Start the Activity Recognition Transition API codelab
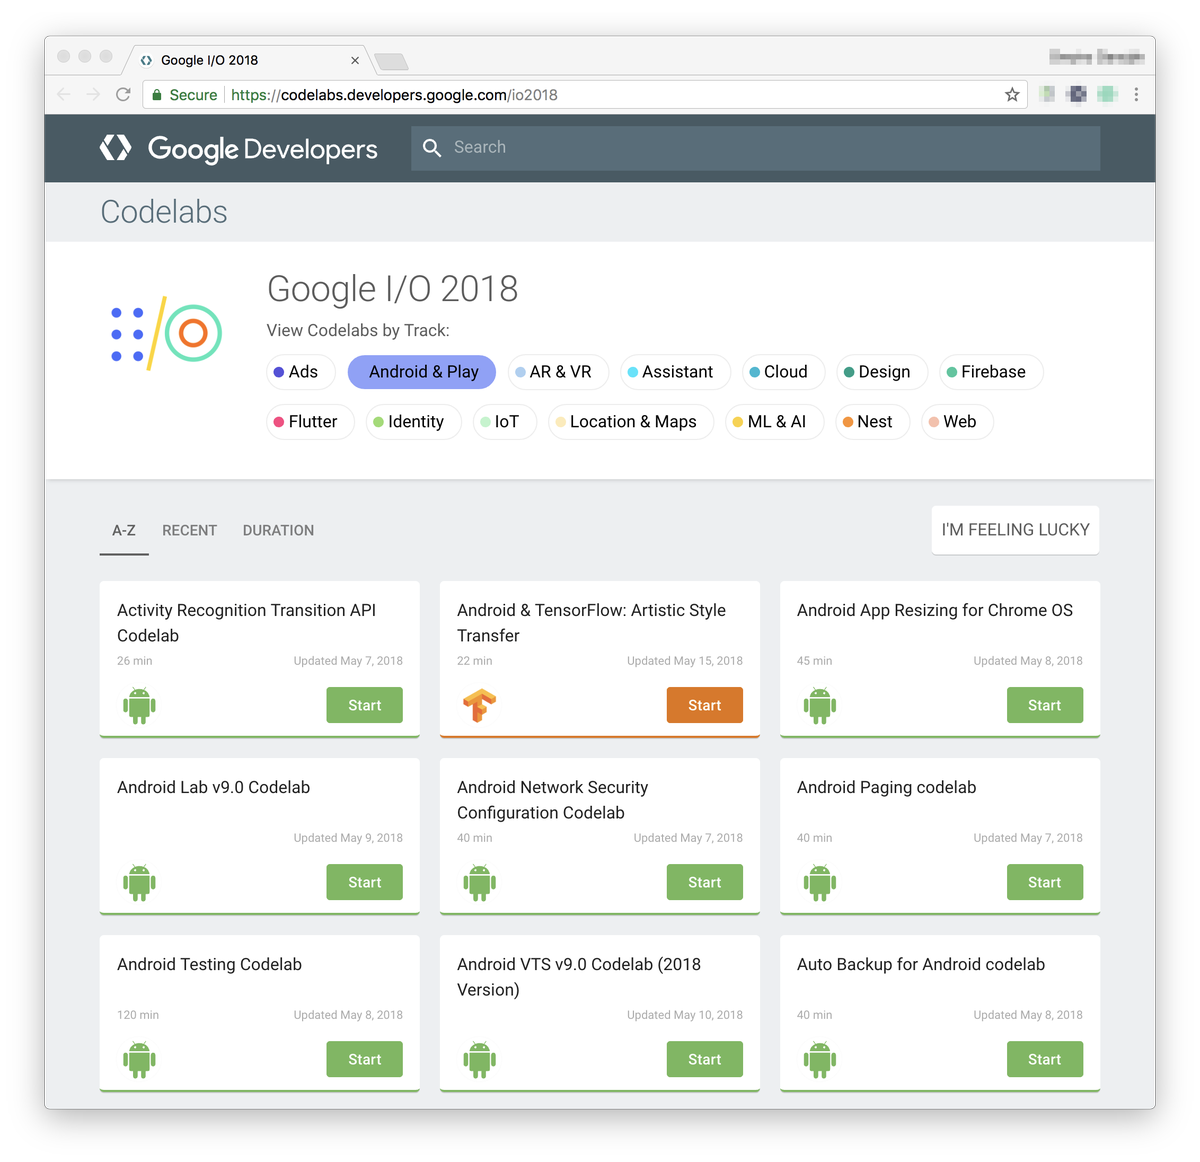 [365, 705]
